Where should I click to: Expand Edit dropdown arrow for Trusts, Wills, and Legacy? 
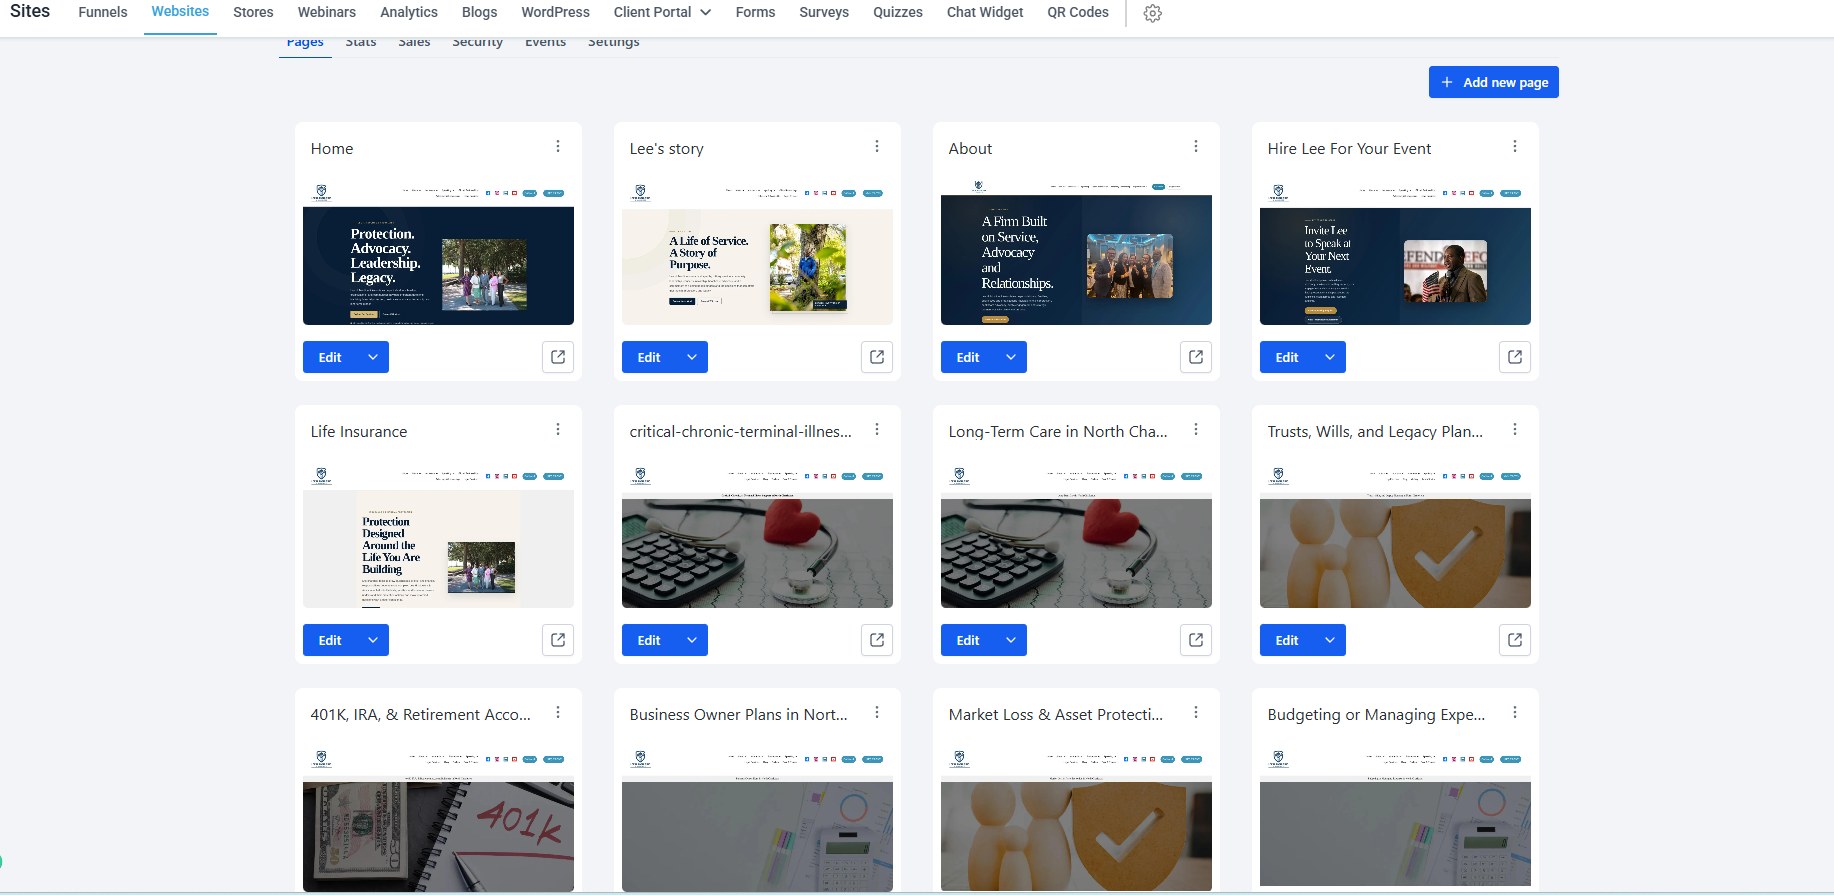pyautogui.click(x=1330, y=640)
